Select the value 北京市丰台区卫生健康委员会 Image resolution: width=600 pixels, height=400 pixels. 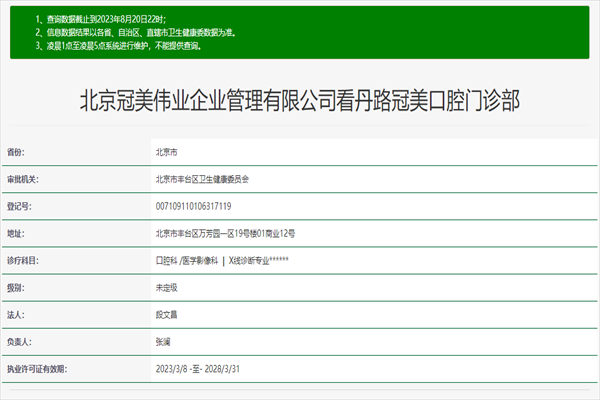coord(202,179)
